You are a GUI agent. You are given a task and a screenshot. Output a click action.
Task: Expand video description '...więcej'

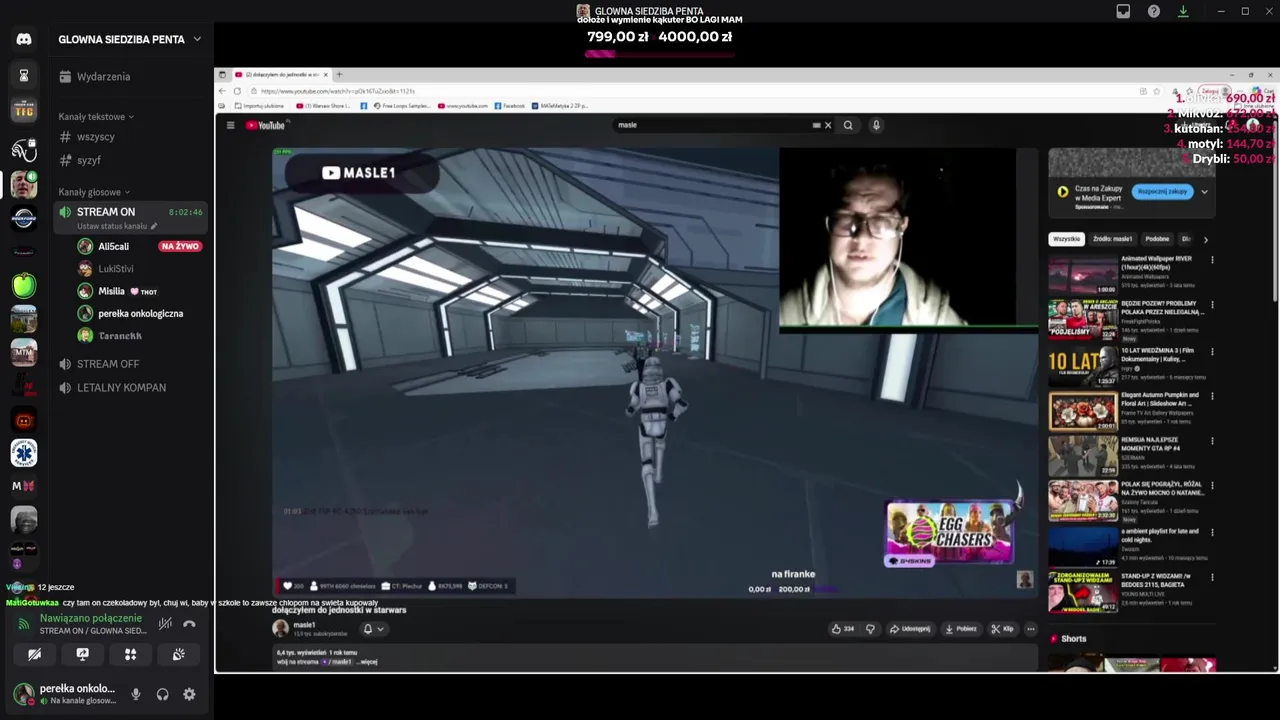click(366, 661)
